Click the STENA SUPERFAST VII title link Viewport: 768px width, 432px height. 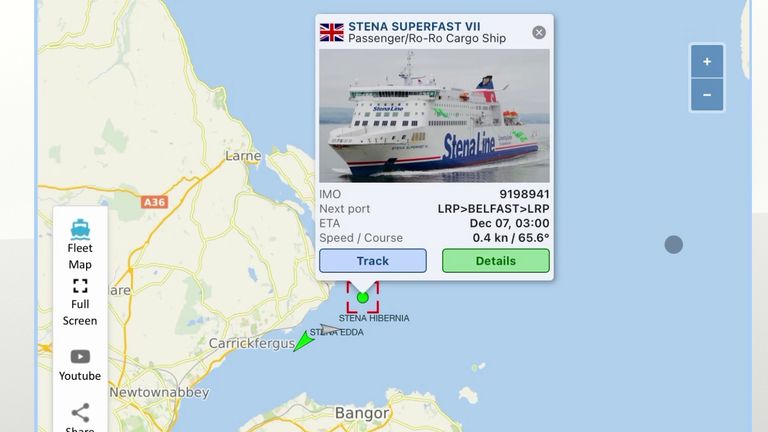(414, 26)
